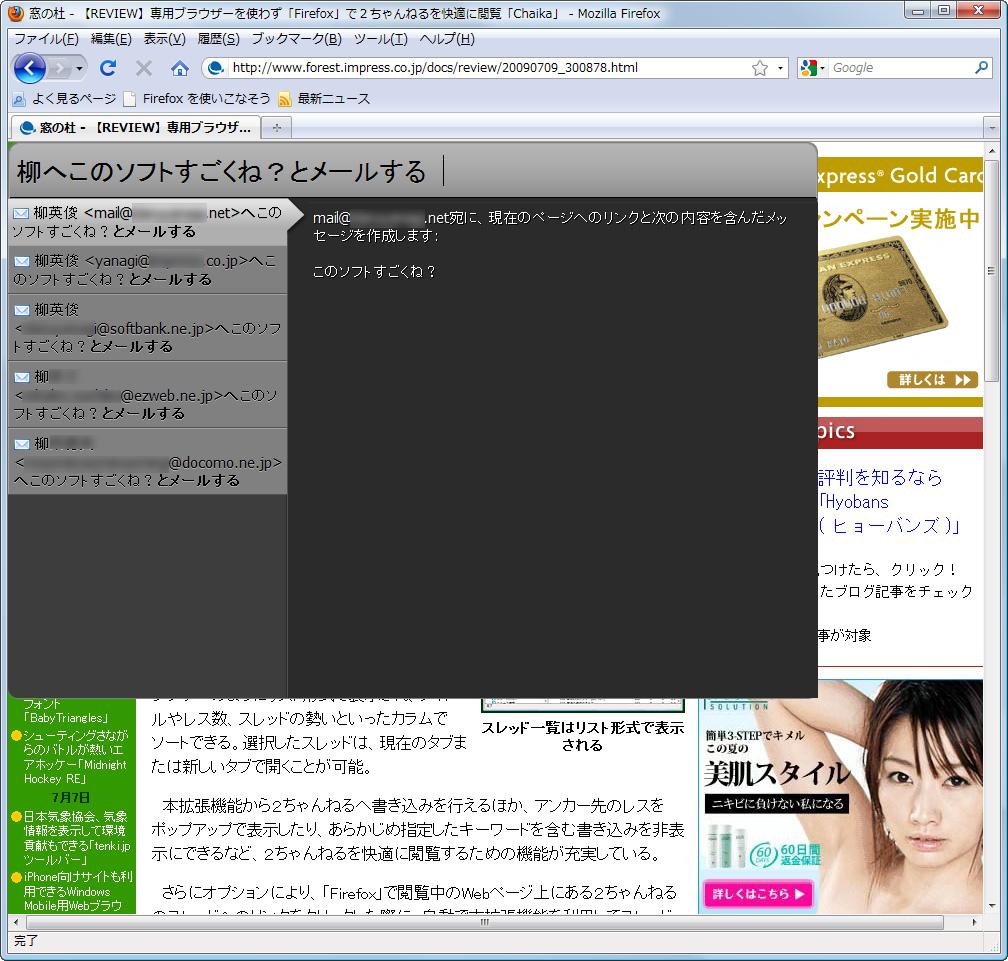Image resolution: width=1008 pixels, height=961 pixels.
Task: Click the 詳しくはこちら pink ad button
Action: (x=758, y=894)
